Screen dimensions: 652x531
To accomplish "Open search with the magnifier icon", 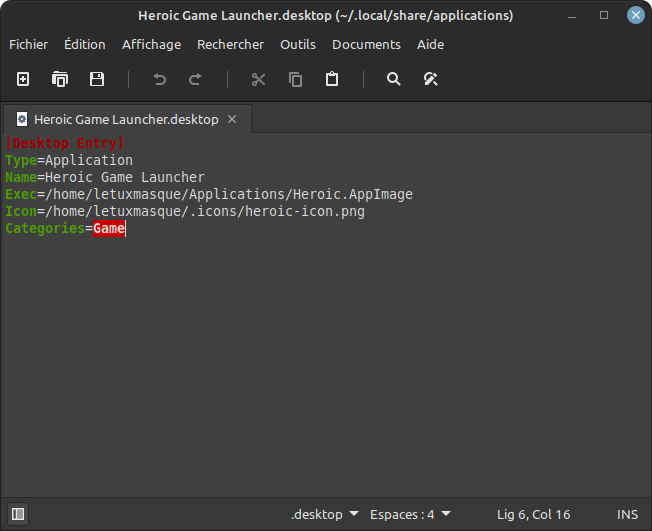I will pos(393,79).
